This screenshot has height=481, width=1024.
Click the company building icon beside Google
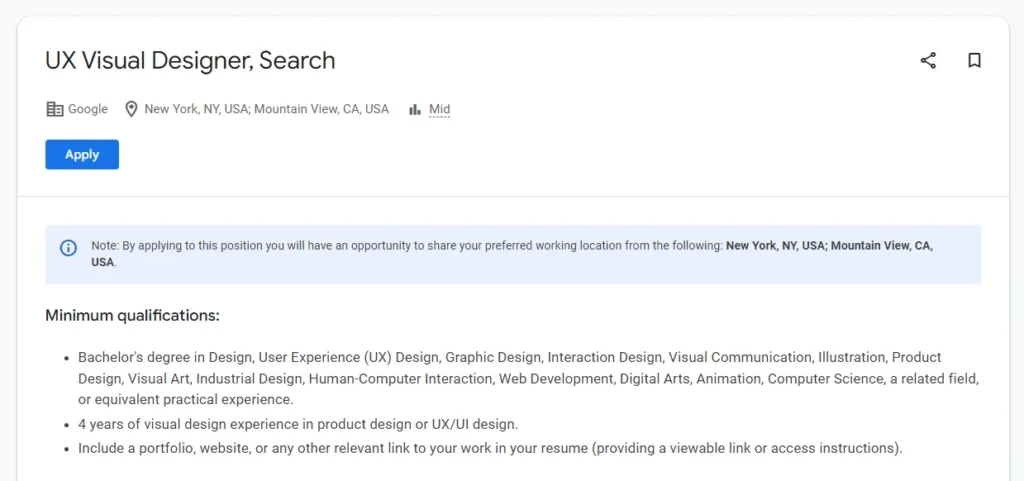pos(55,109)
